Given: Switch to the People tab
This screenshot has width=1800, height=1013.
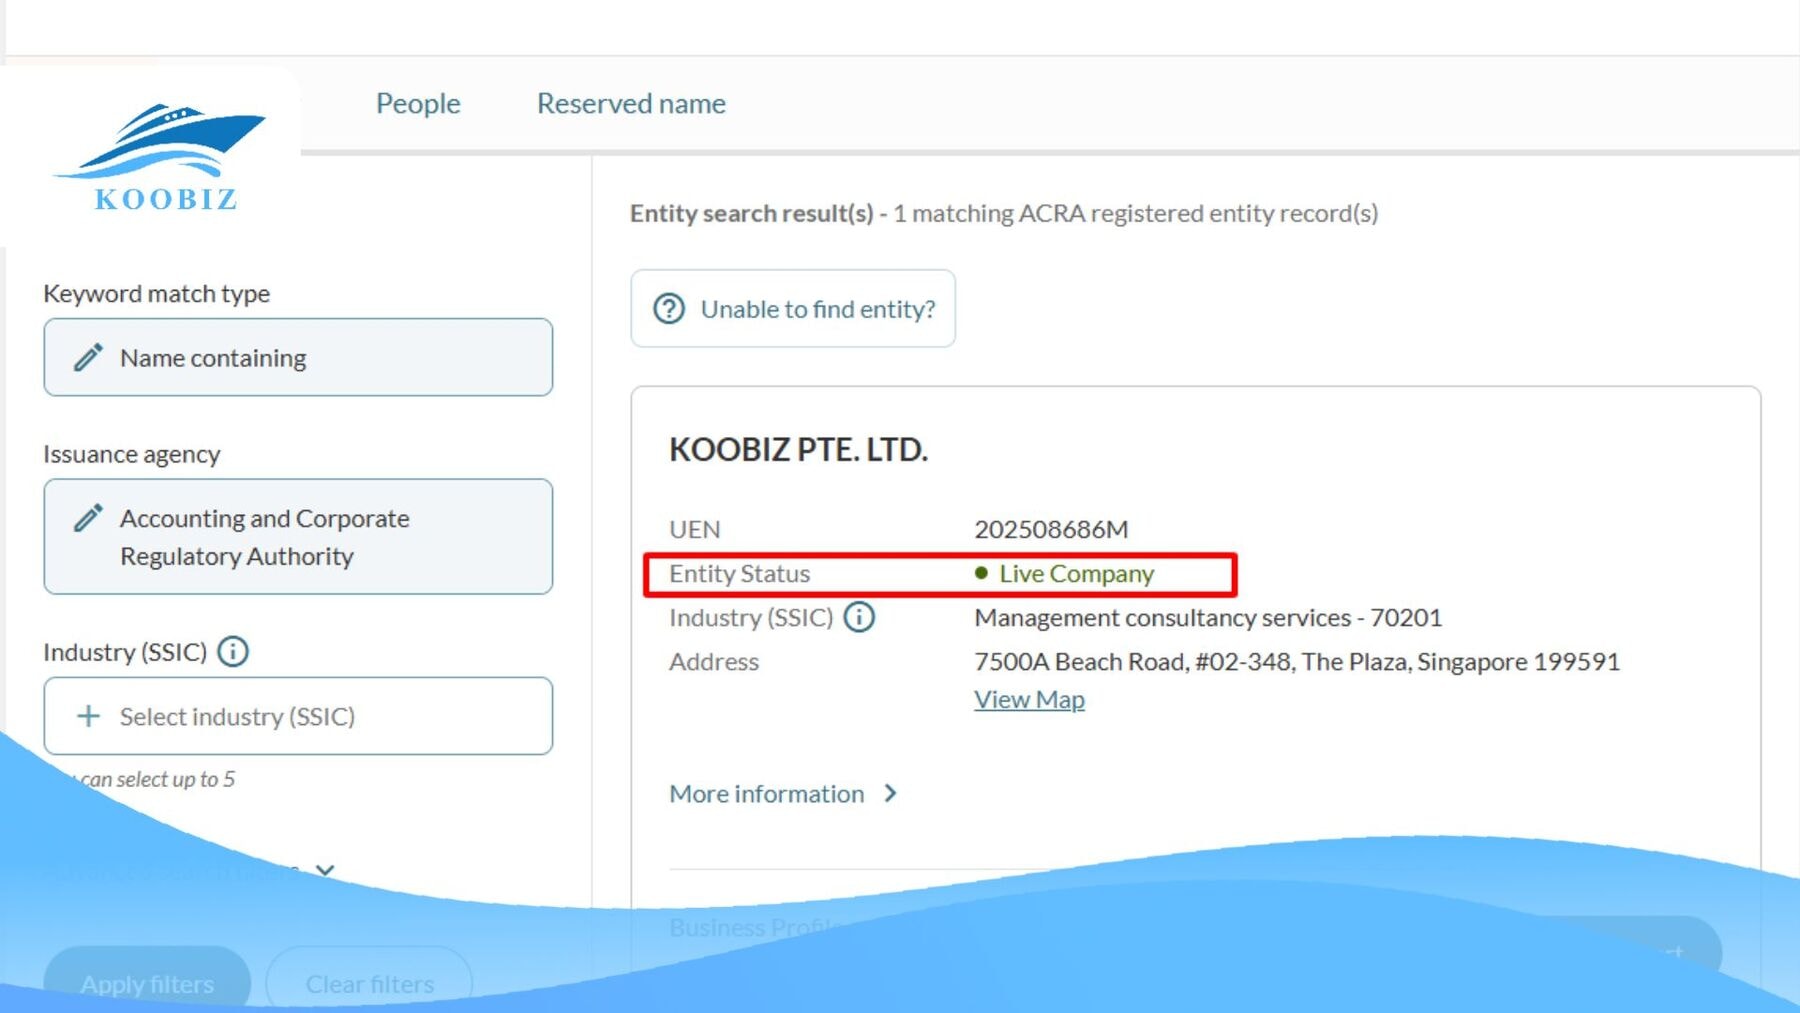Looking at the screenshot, I should (x=418, y=104).
